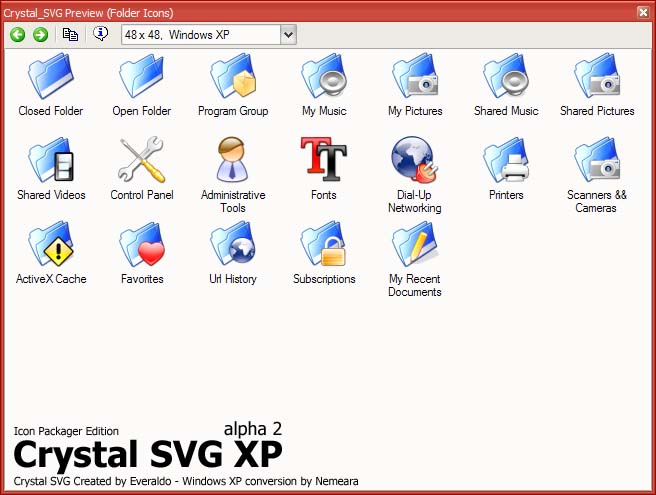
Task: Select the Url History globe folder icon
Action: click(233, 244)
